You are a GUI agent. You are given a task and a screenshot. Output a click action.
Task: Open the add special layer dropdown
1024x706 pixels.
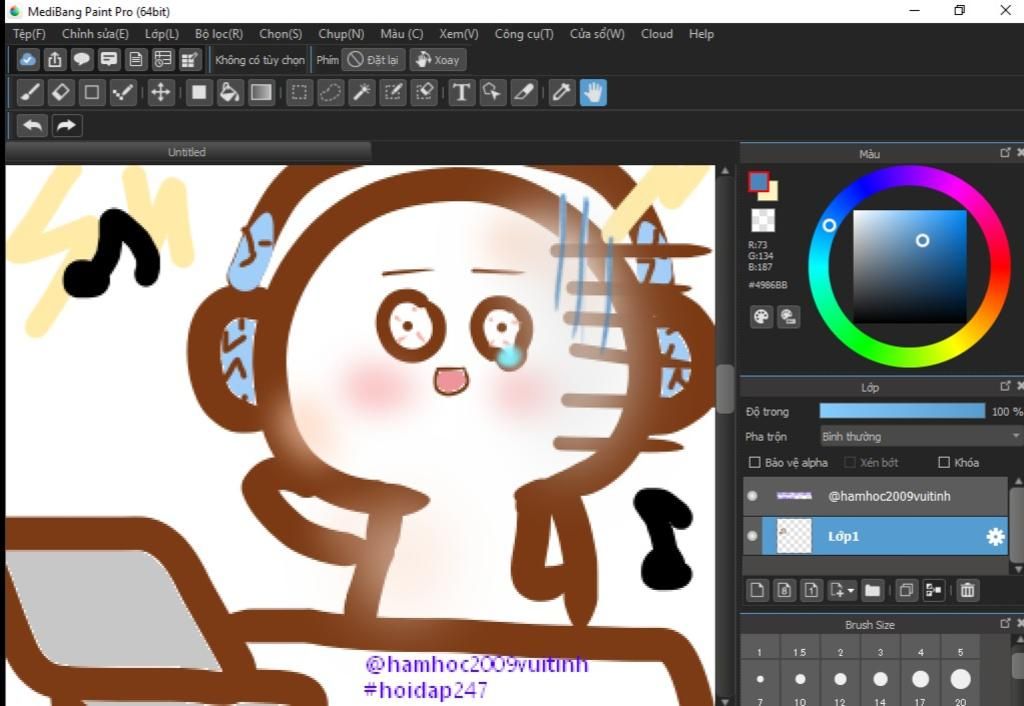pos(842,590)
